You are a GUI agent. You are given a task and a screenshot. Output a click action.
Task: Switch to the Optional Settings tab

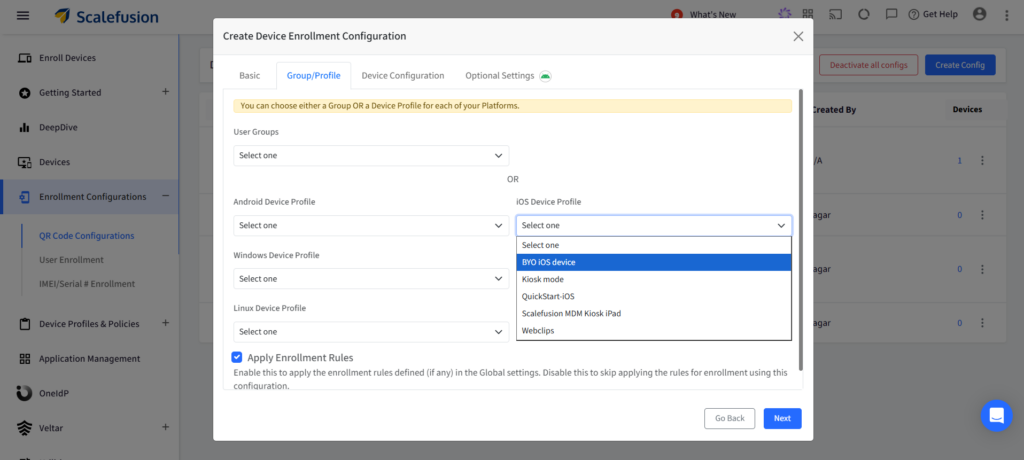[x=499, y=76]
